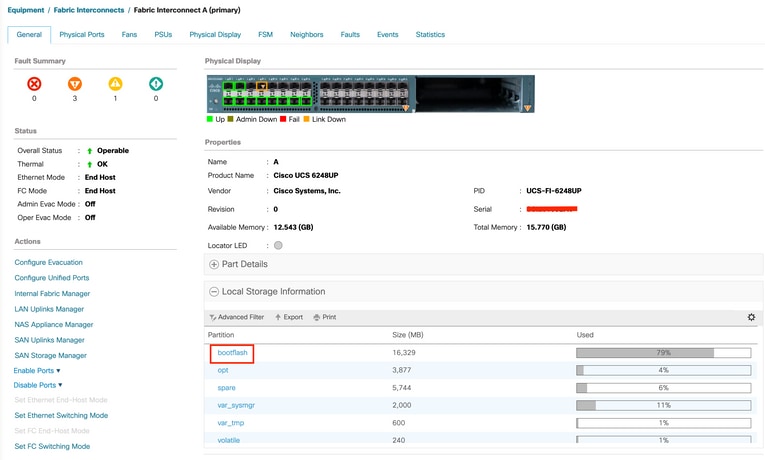The width and height of the screenshot is (765, 460).
Task: Sort by Used column header
Action: point(585,335)
